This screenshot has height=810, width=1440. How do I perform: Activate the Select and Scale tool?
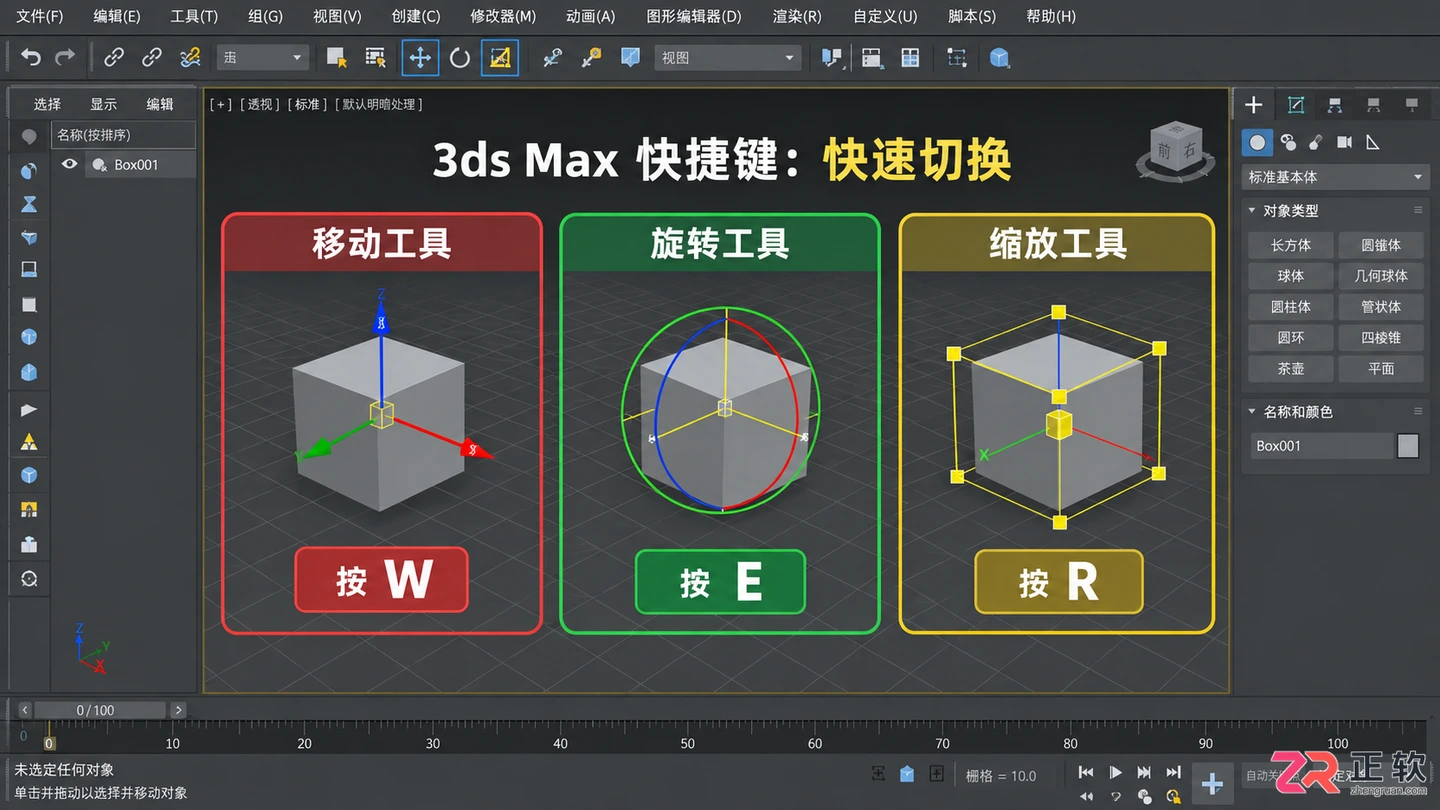(500, 58)
